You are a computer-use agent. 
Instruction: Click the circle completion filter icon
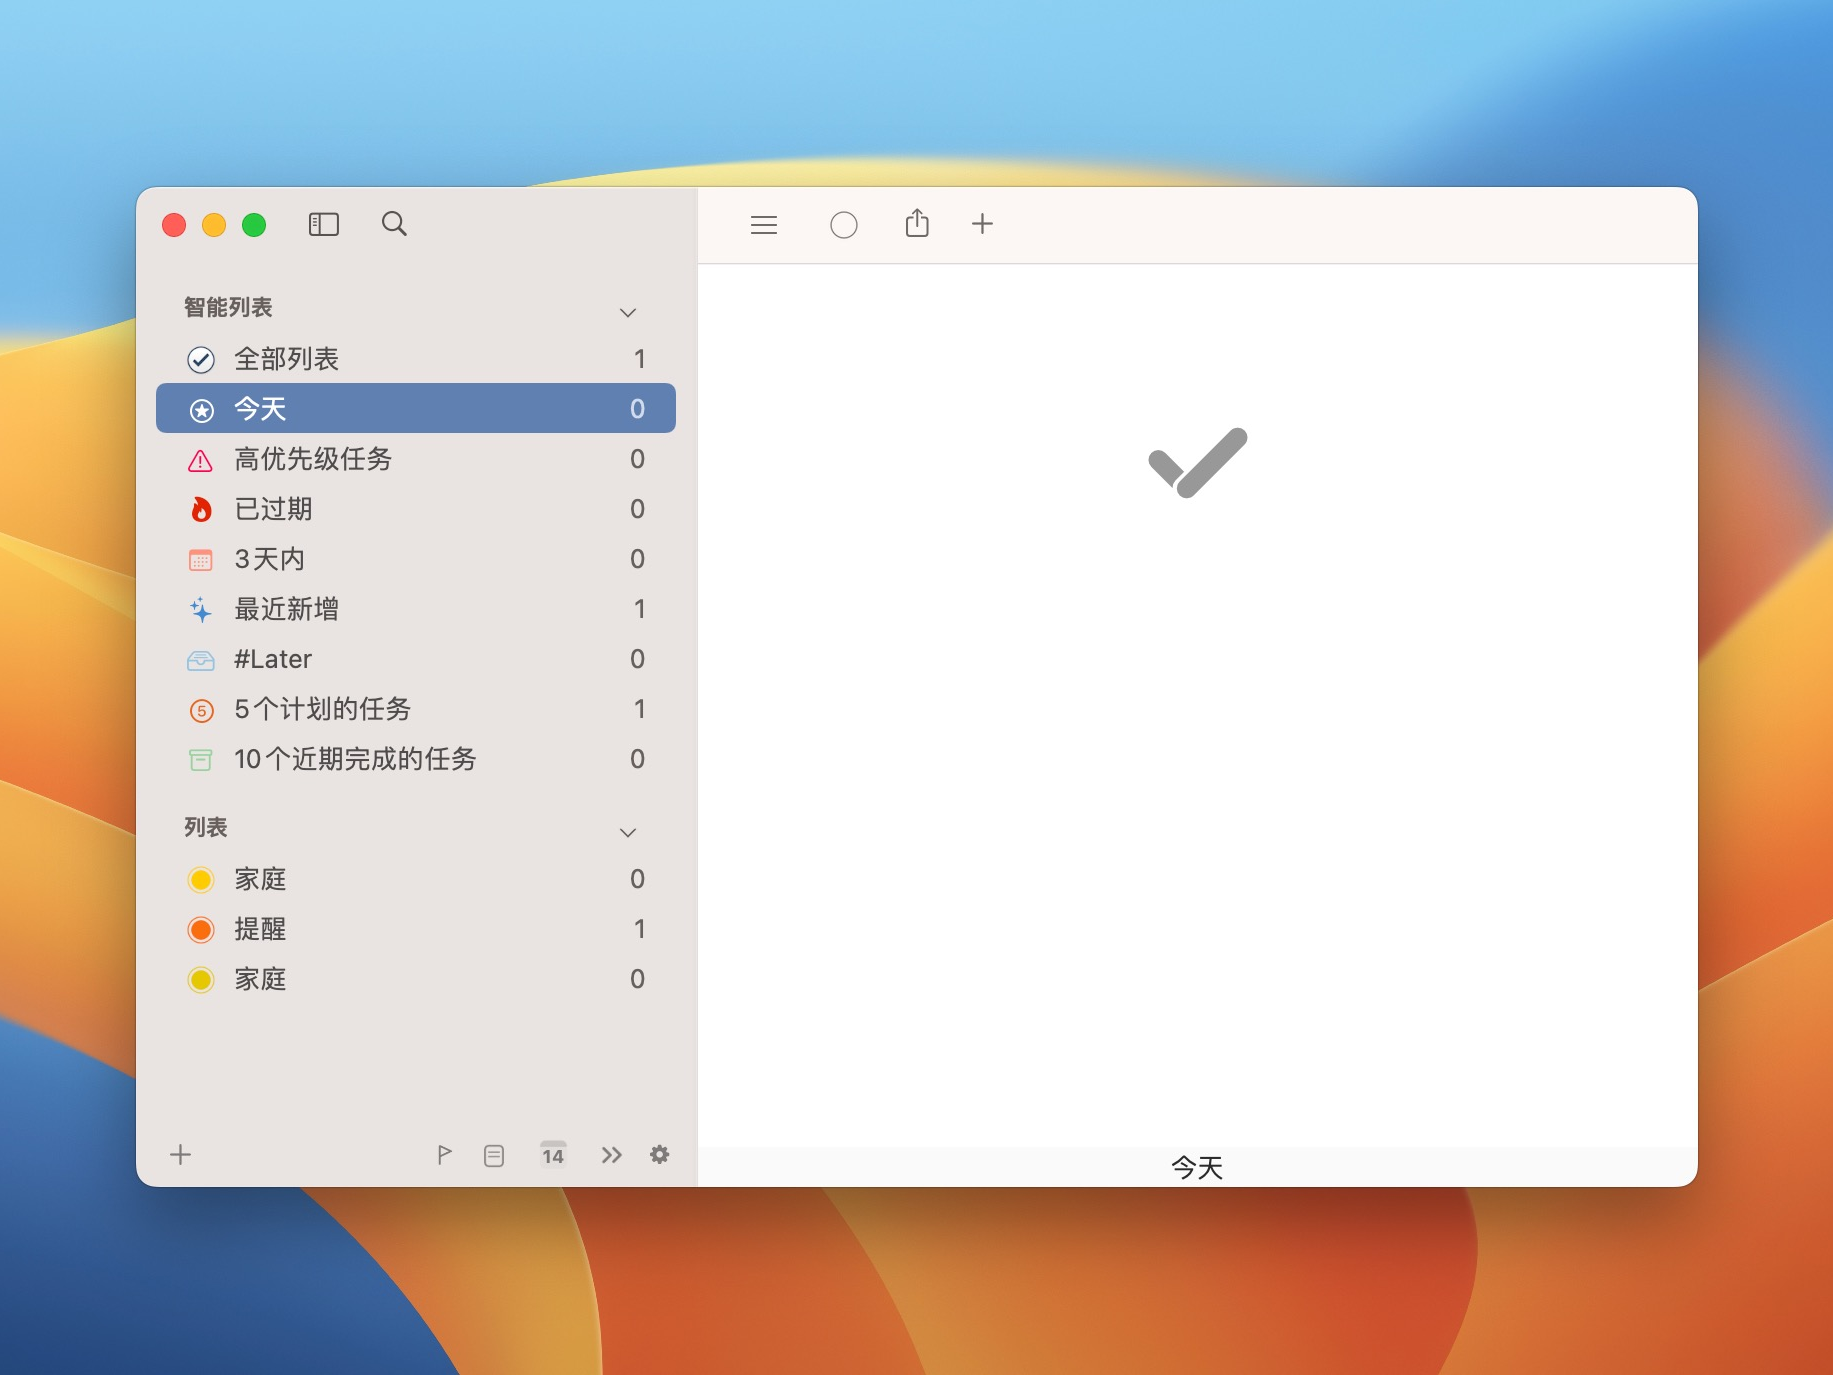[x=844, y=225]
